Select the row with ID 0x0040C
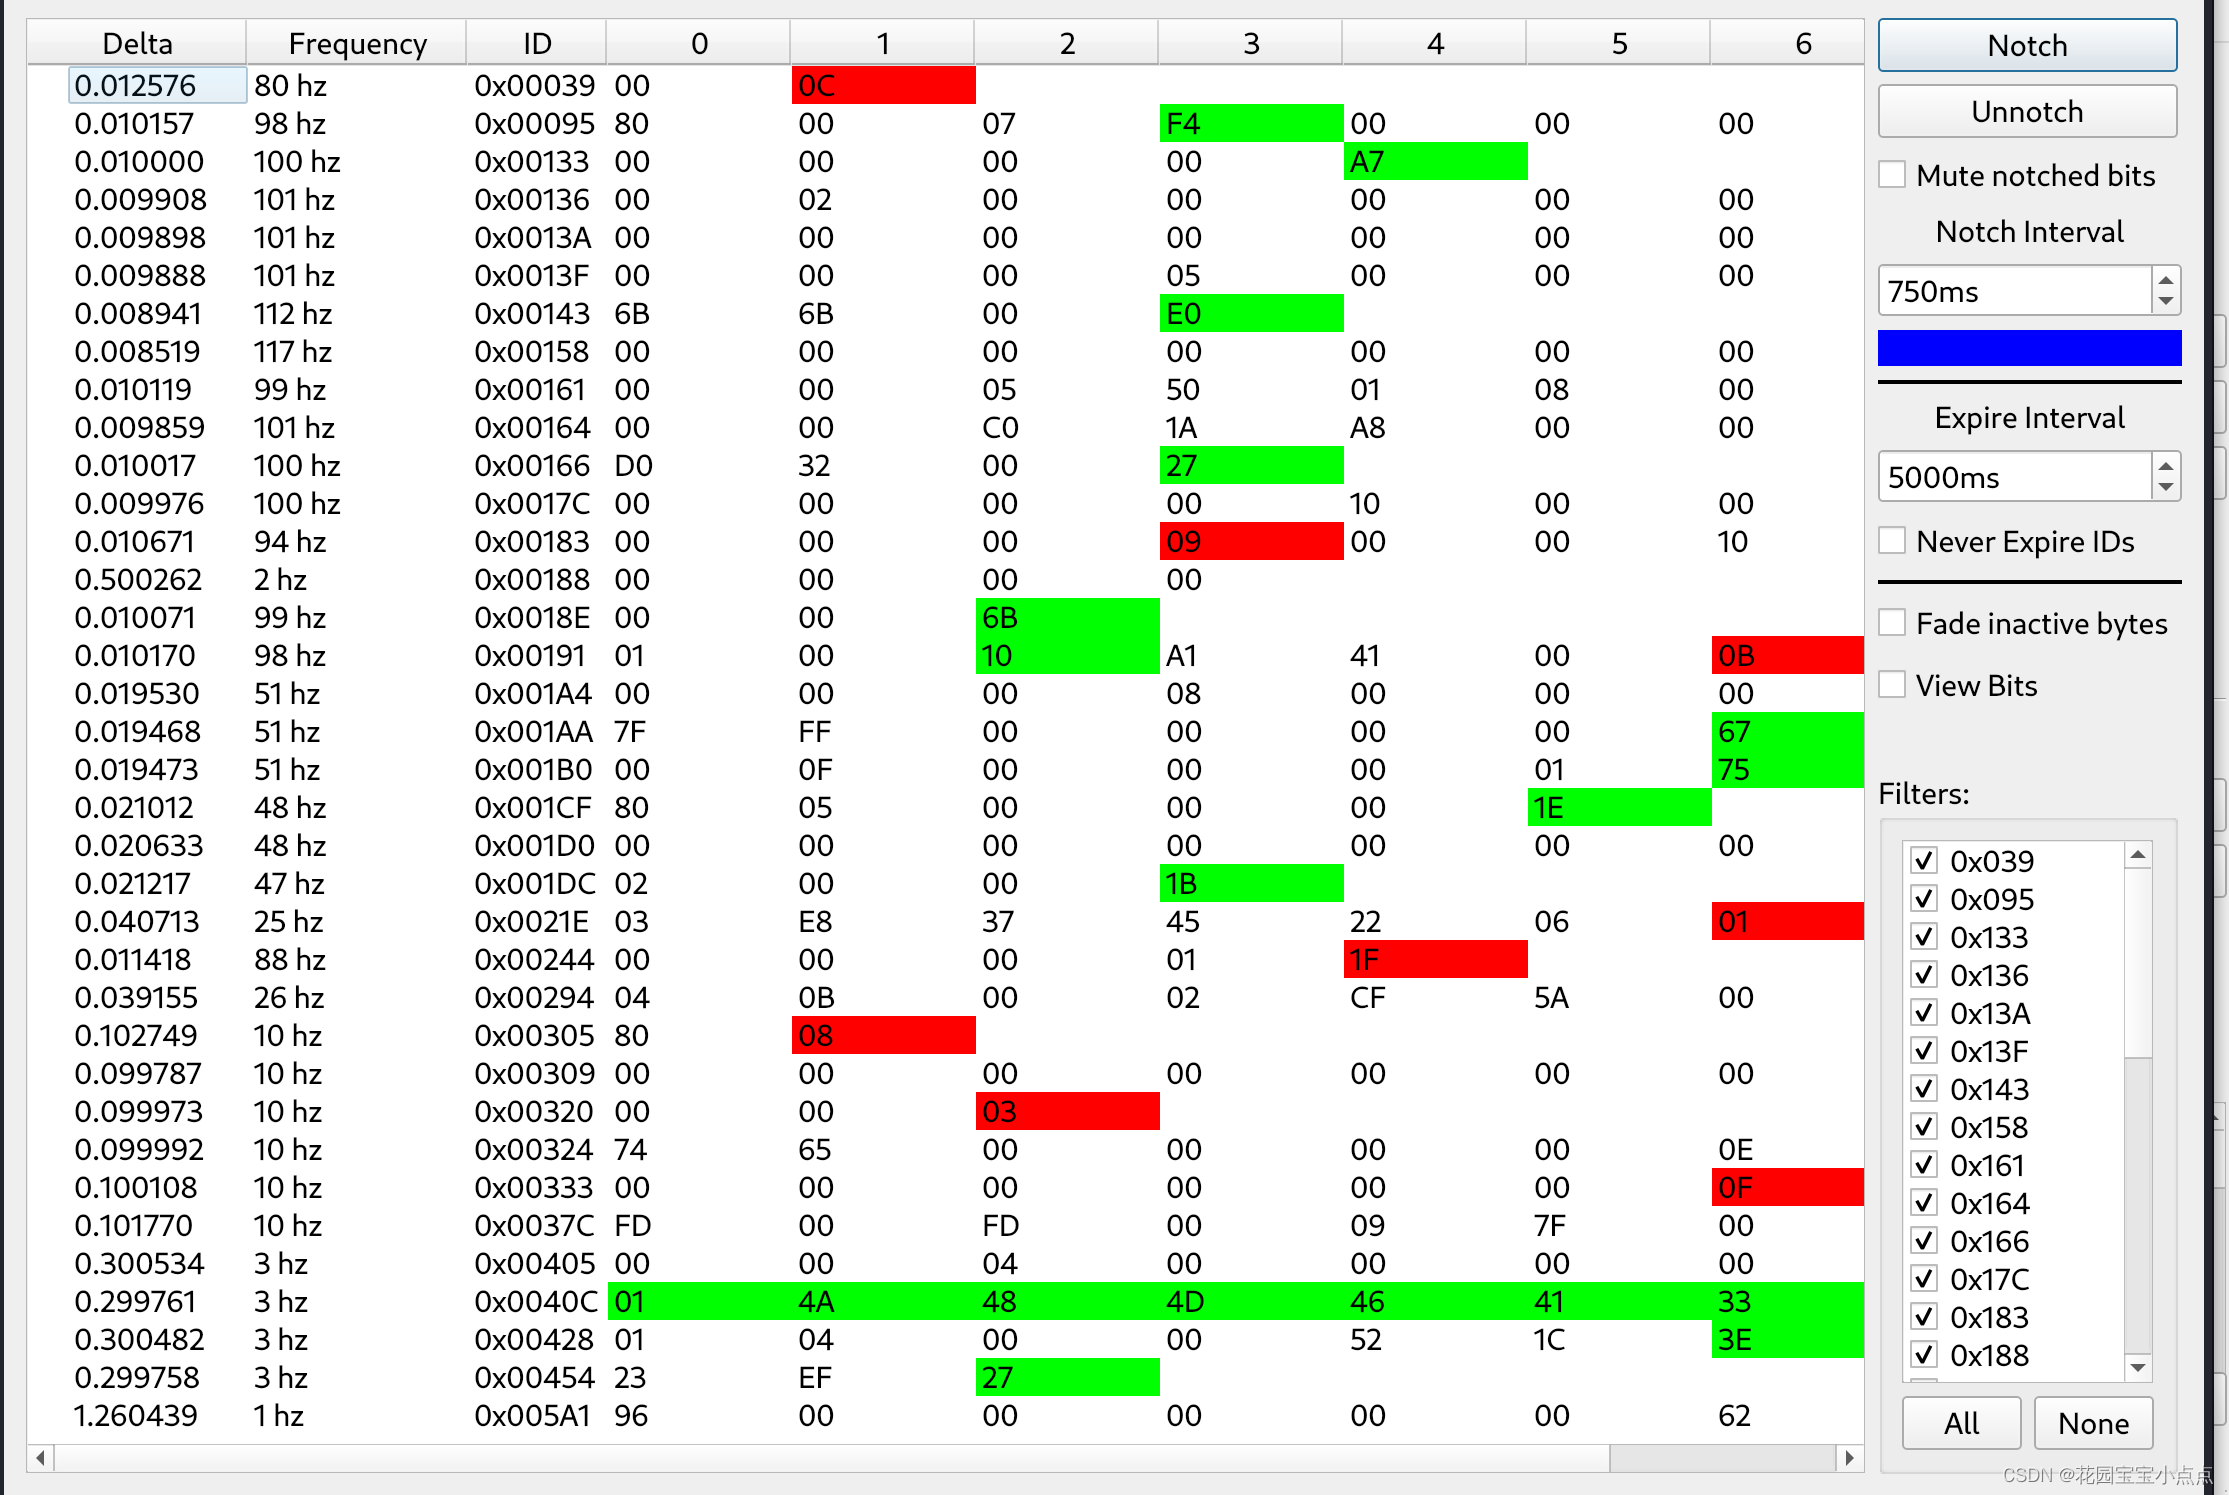 tap(535, 1301)
